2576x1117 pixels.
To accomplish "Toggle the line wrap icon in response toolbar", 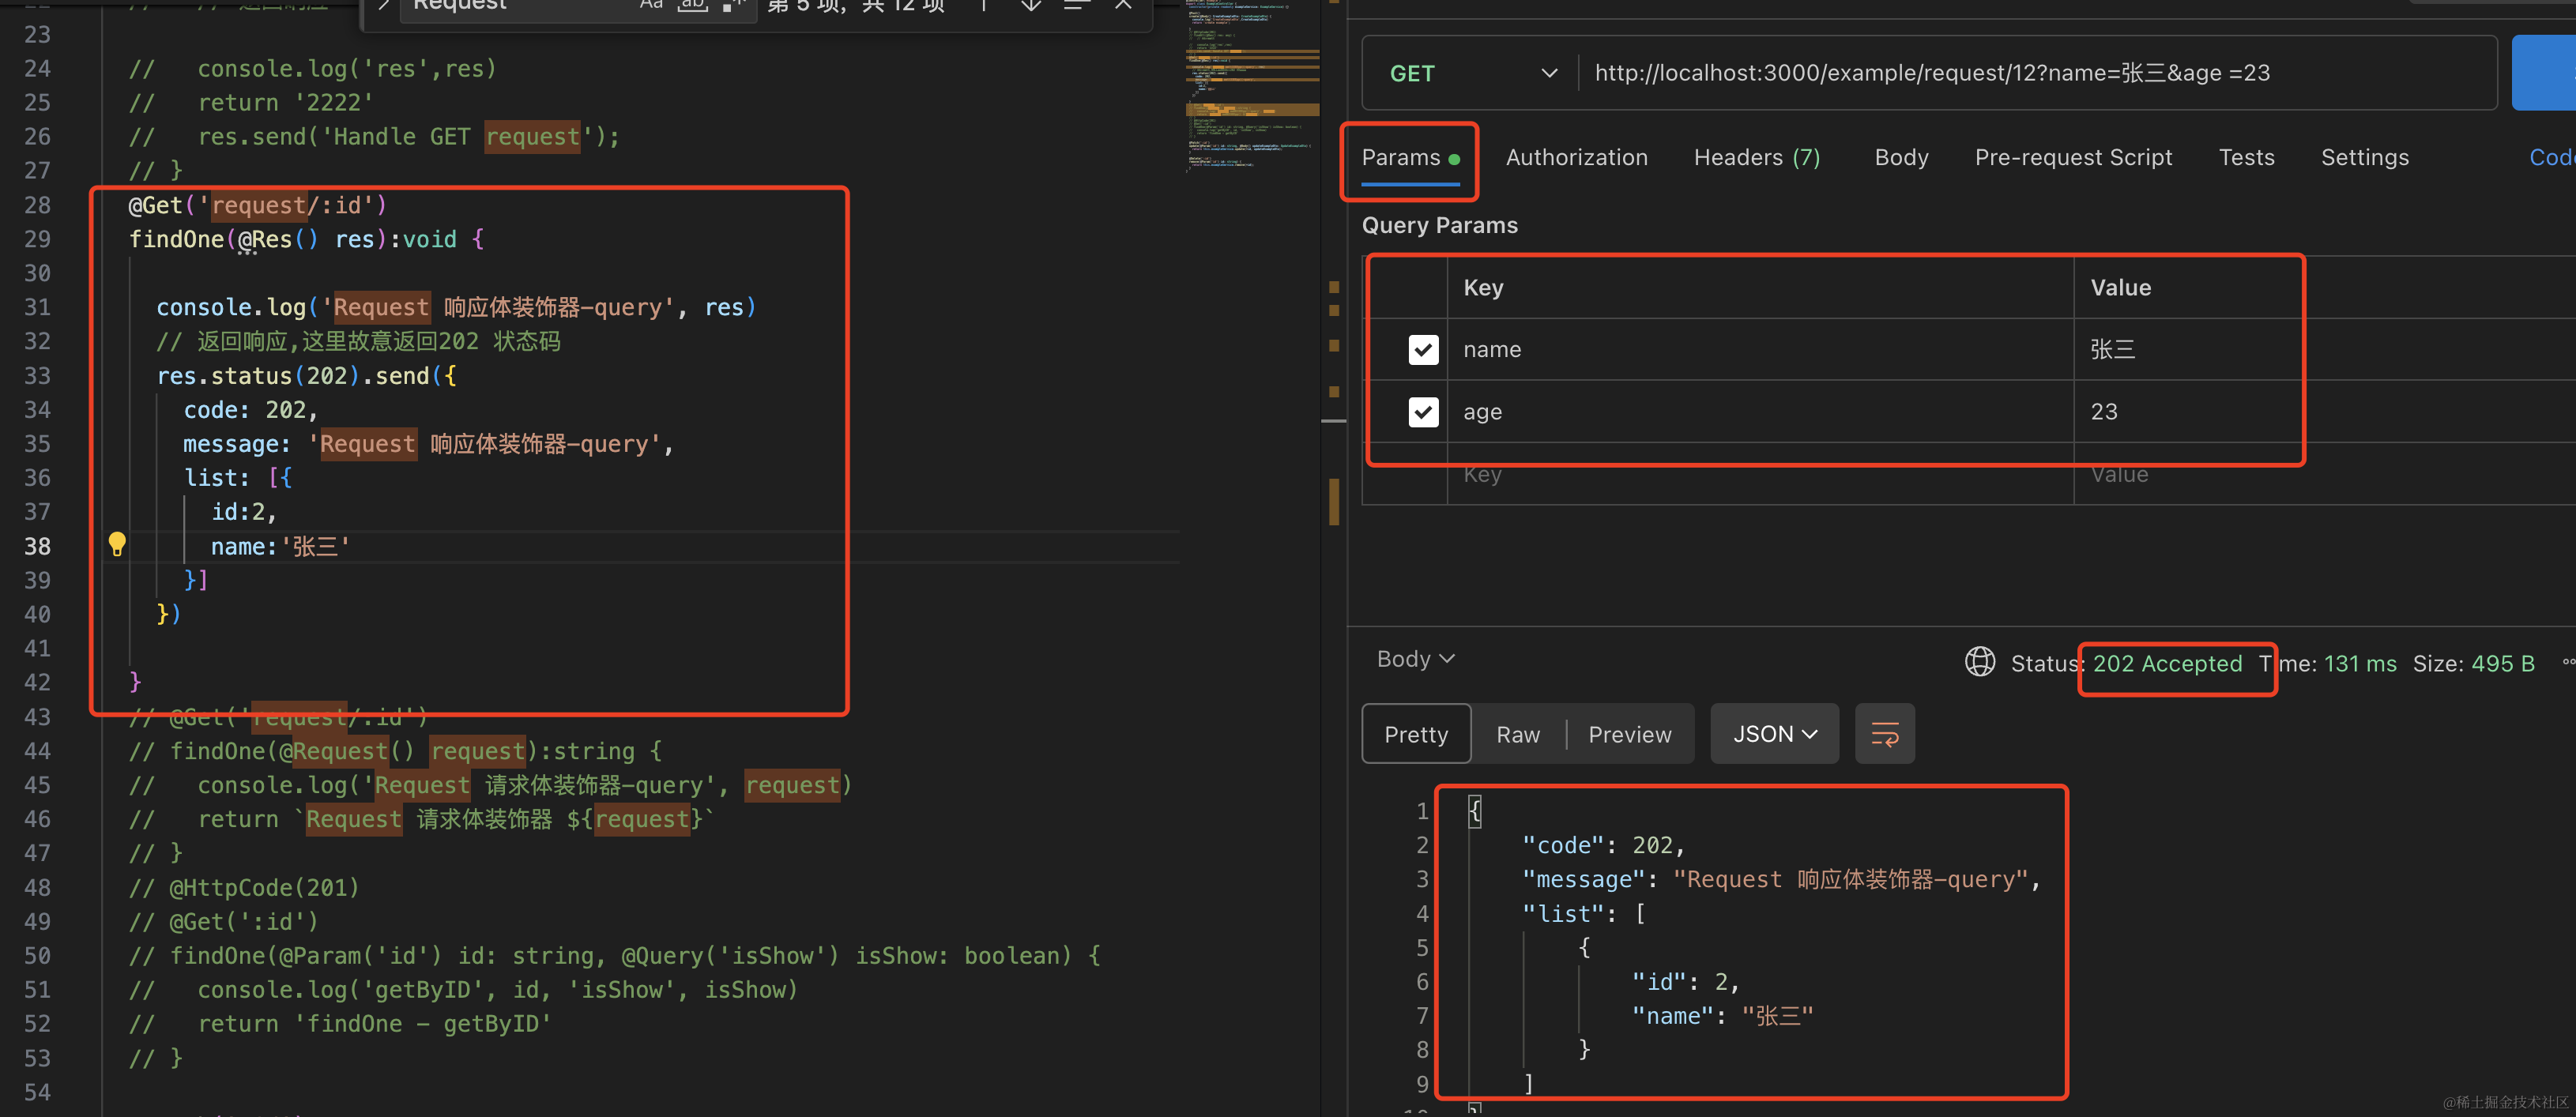I will click(1884, 734).
